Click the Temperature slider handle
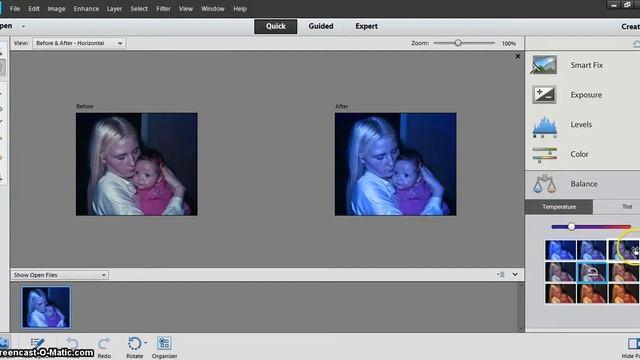The width and height of the screenshot is (640, 360). click(571, 227)
